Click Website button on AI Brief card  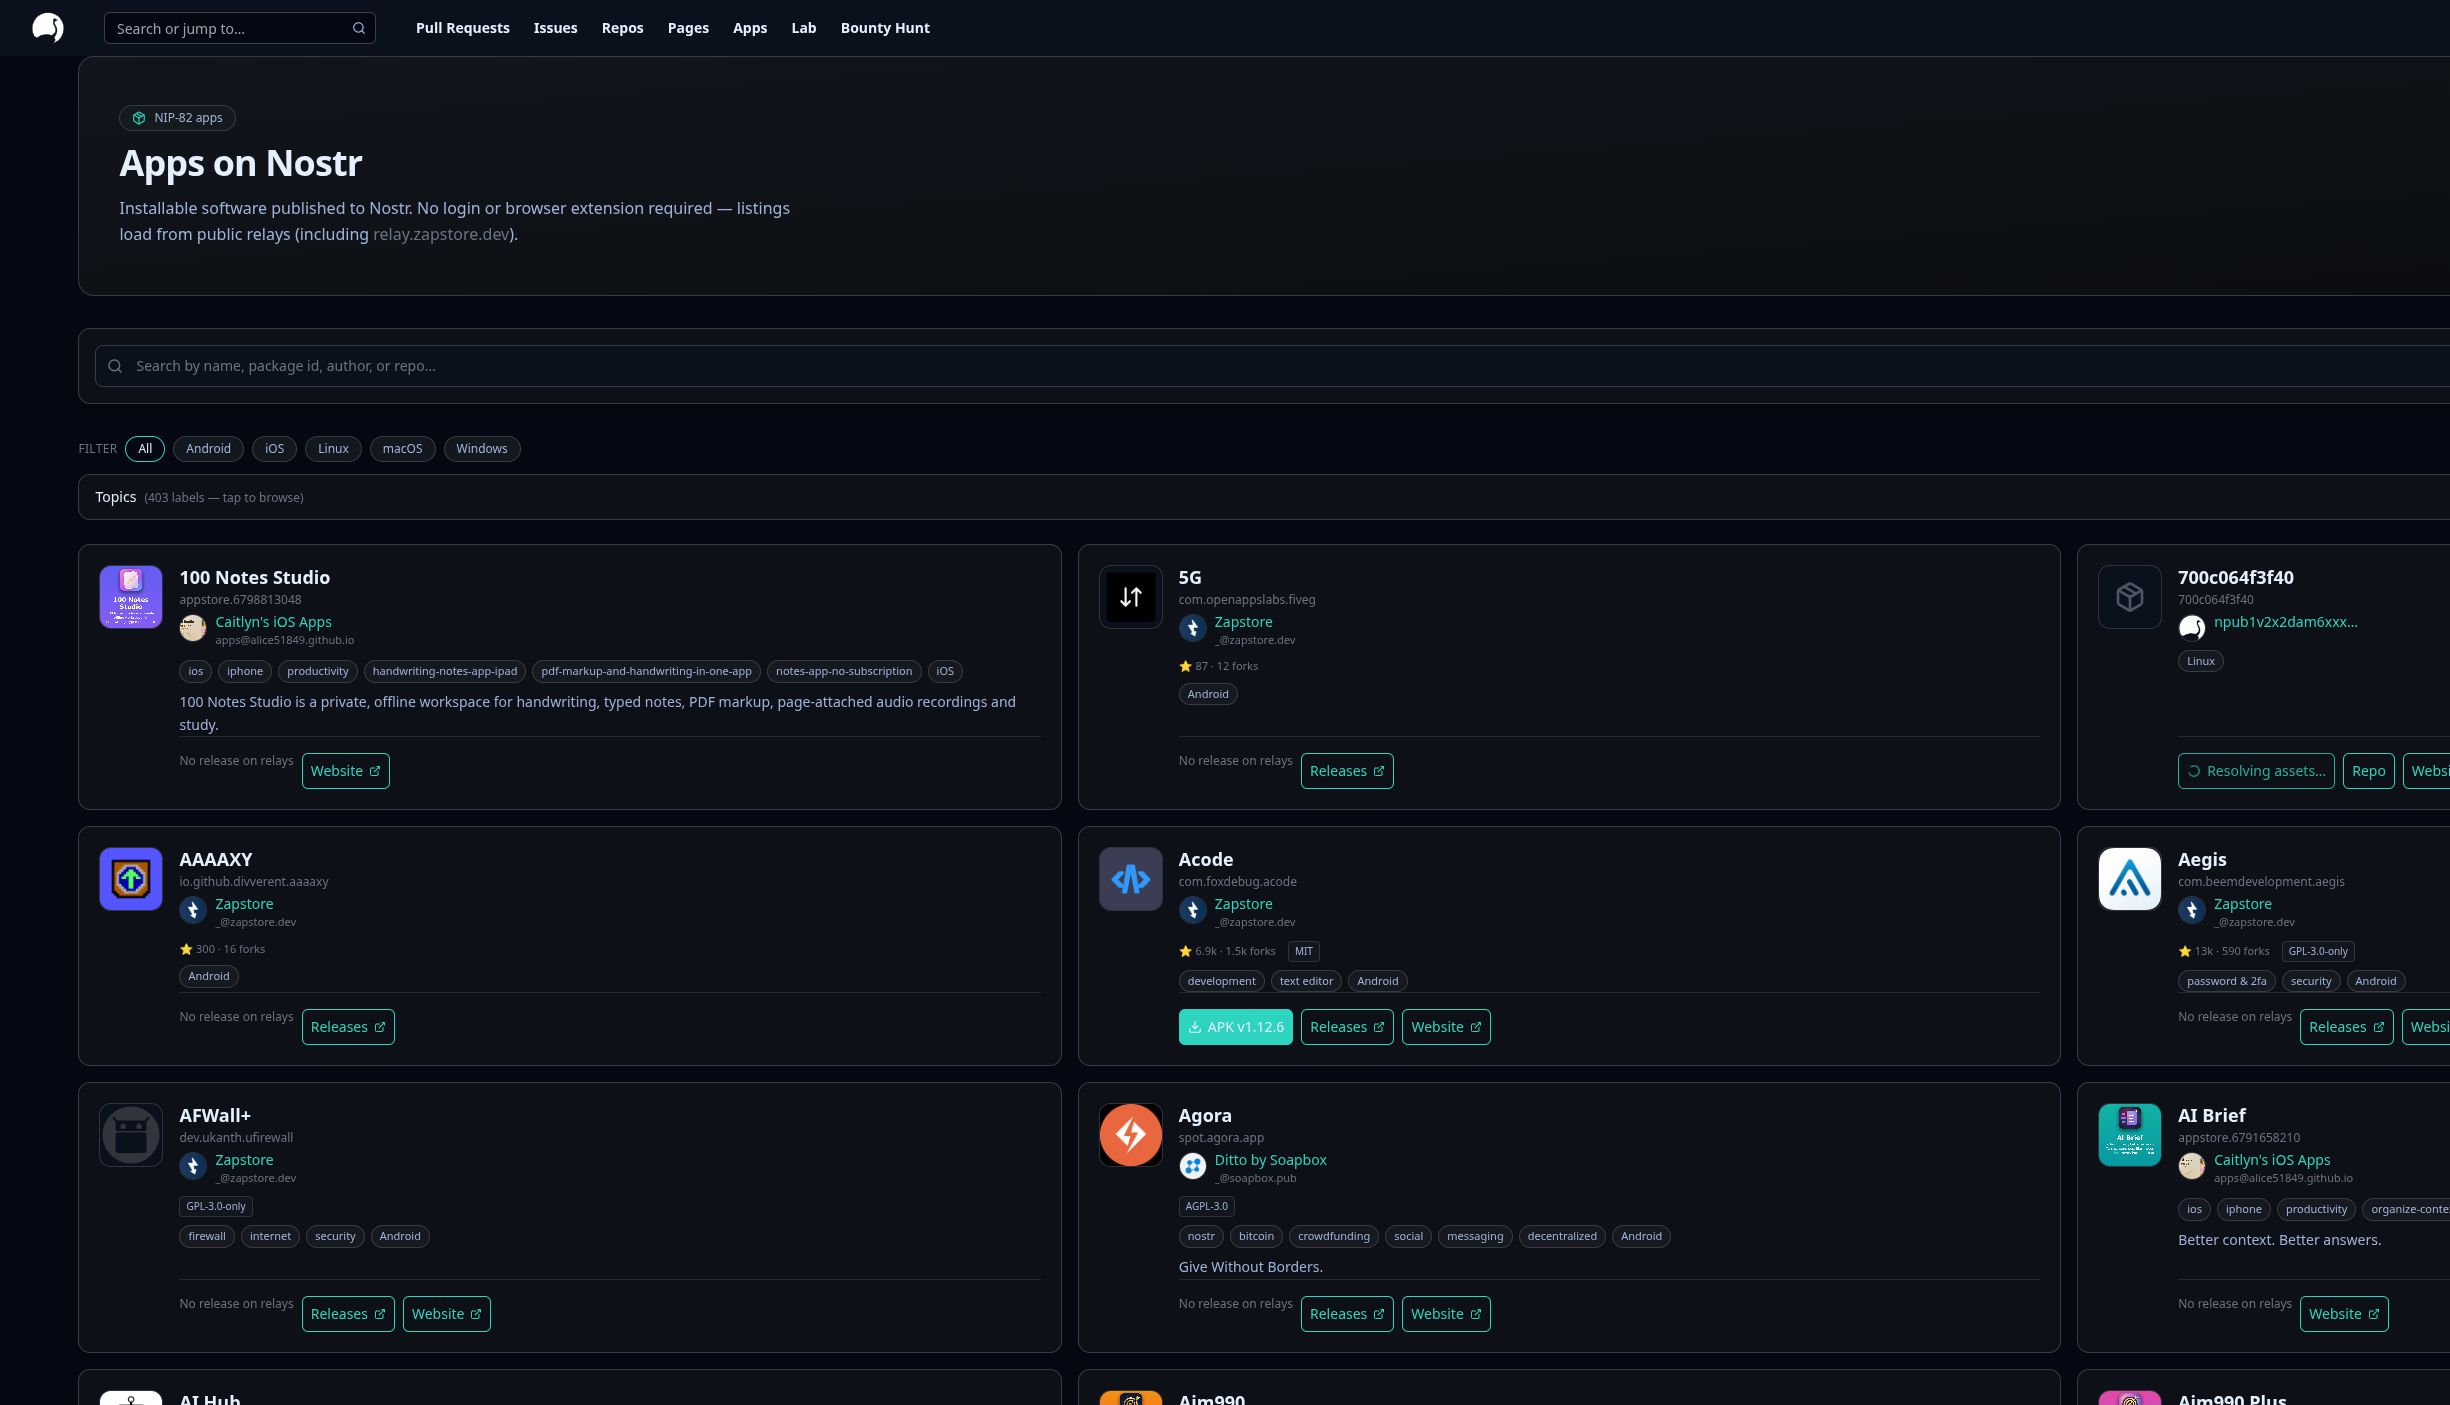coord(2344,1314)
